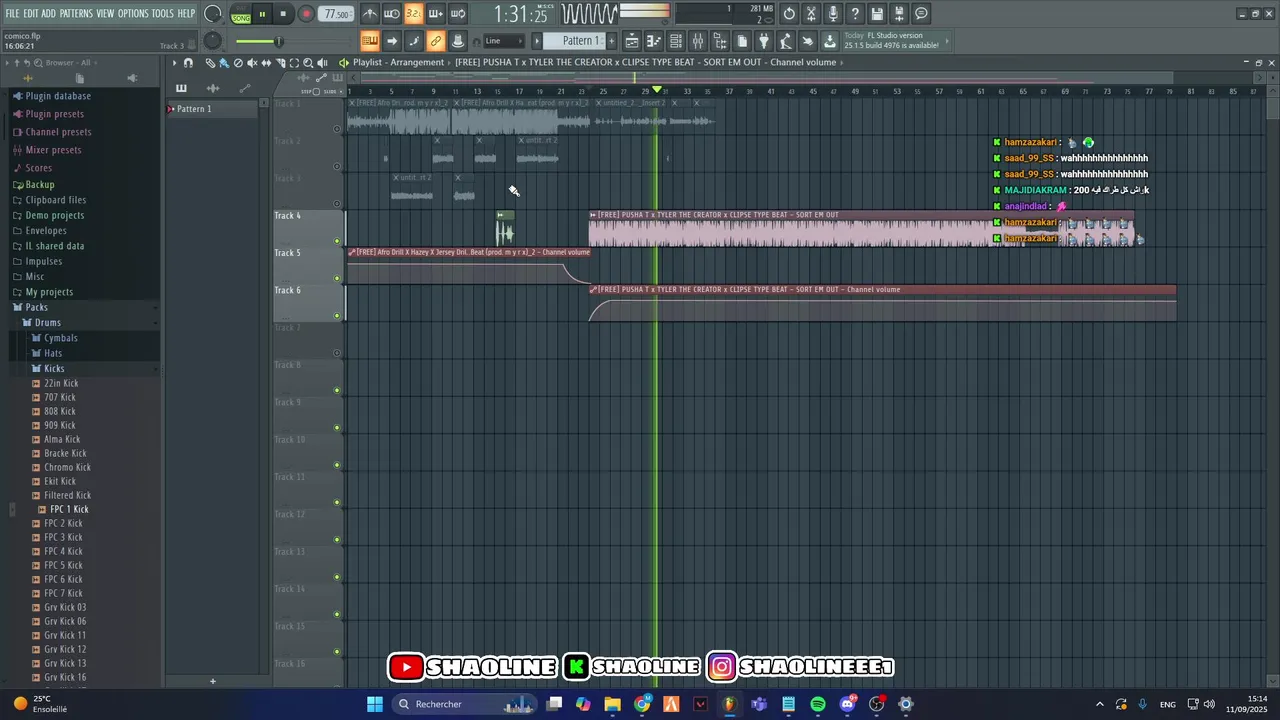Open the global snap dropdown showing Line
Viewport: 1280px width, 720px height.
point(503,41)
